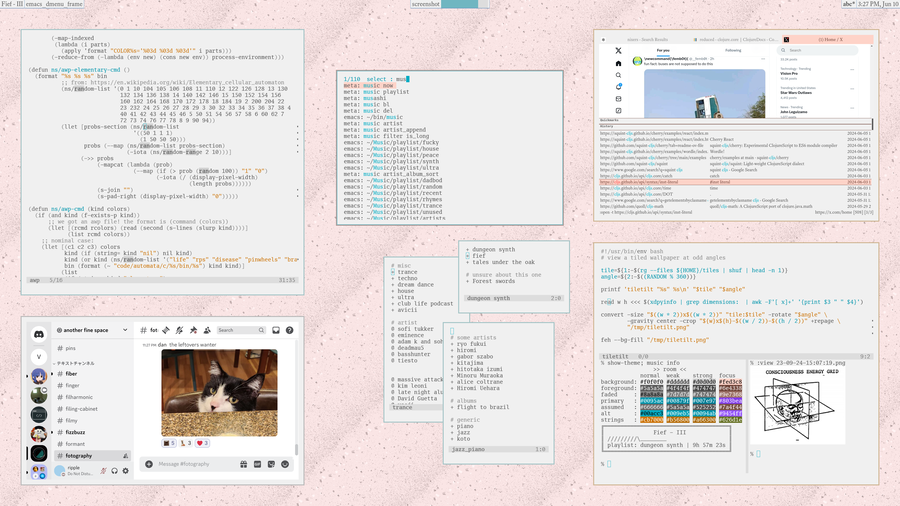Open more options beside 'Vision Pro' trend
The width and height of the screenshot is (900, 506).
[x=852, y=69]
